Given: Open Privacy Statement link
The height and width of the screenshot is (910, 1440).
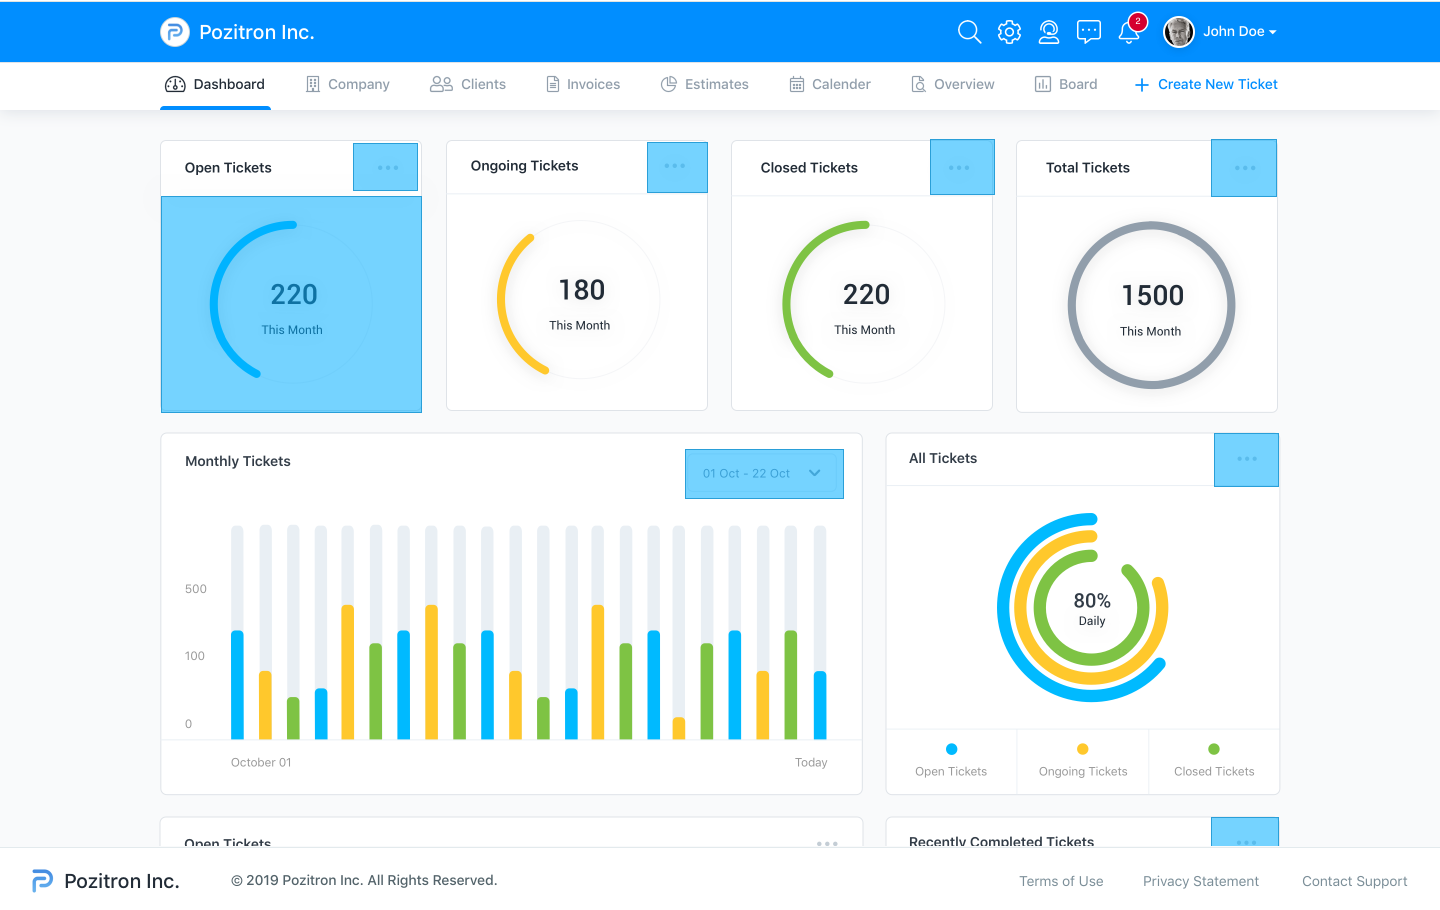Looking at the screenshot, I should click(1201, 881).
